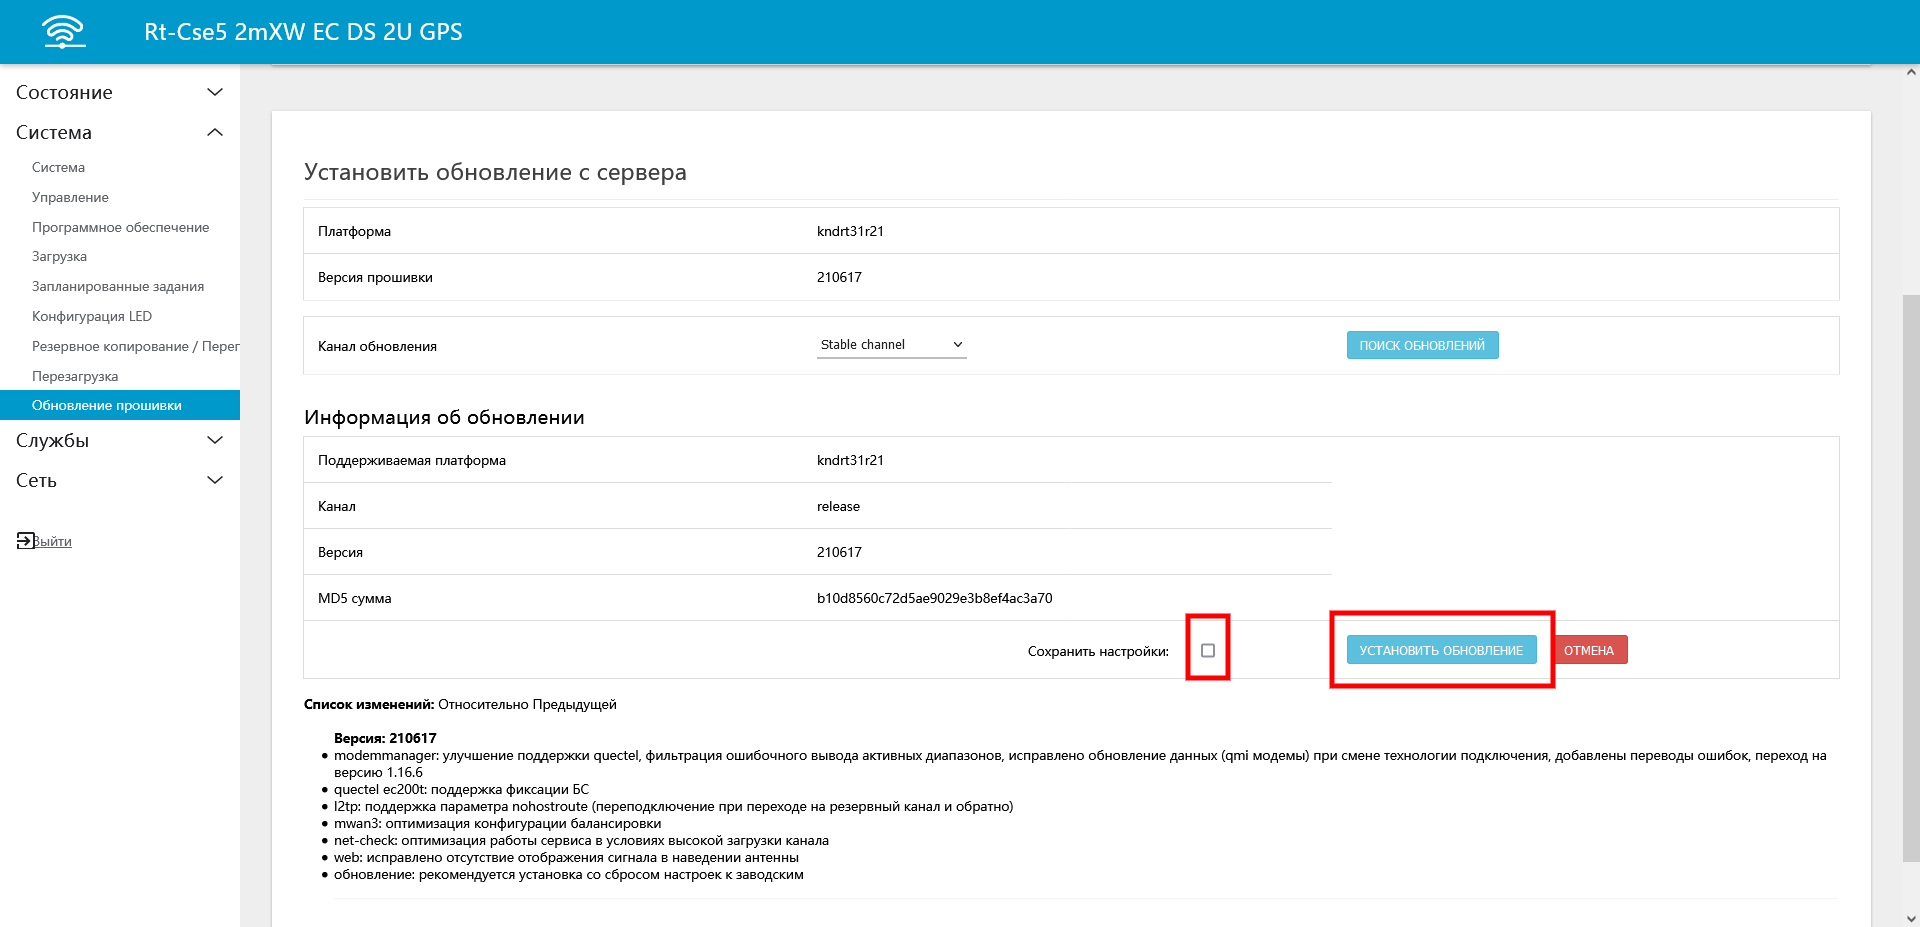The image size is (1920, 927).
Task: Click the MD5 сумма label
Action: (354, 598)
